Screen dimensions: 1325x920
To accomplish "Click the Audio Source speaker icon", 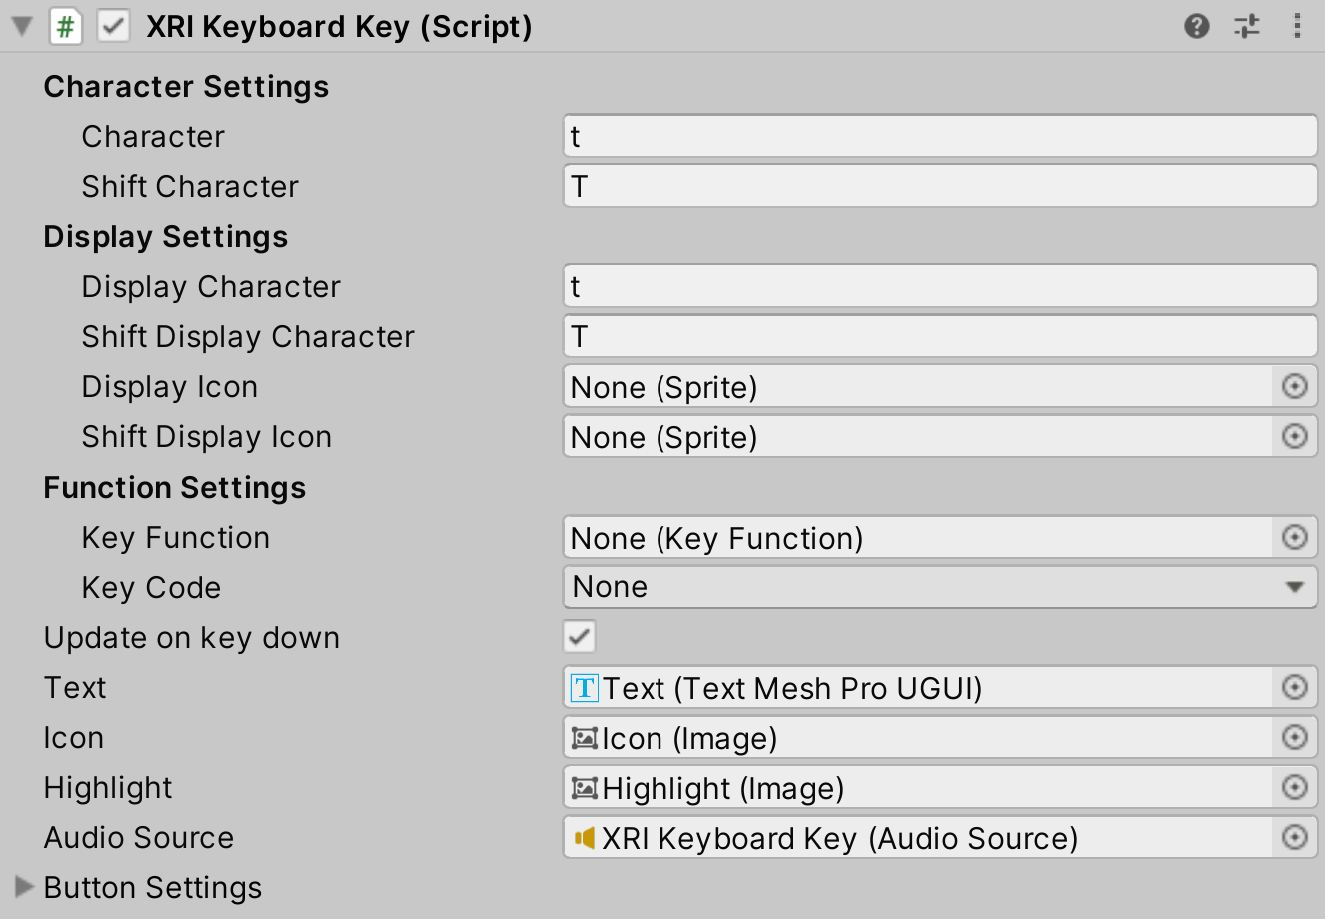I will [x=585, y=838].
